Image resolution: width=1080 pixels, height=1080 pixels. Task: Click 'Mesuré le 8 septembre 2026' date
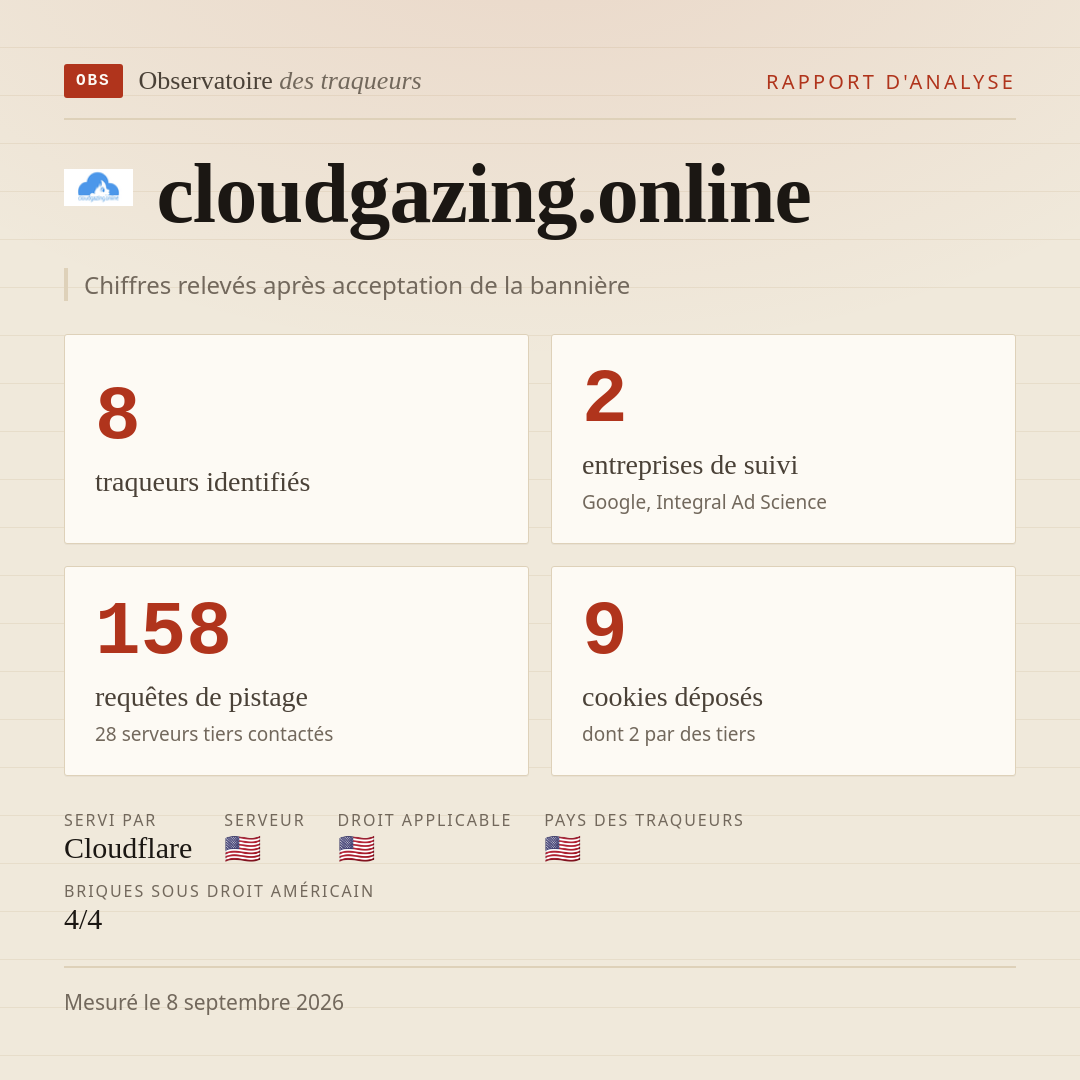pyautogui.click(x=204, y=1002)
